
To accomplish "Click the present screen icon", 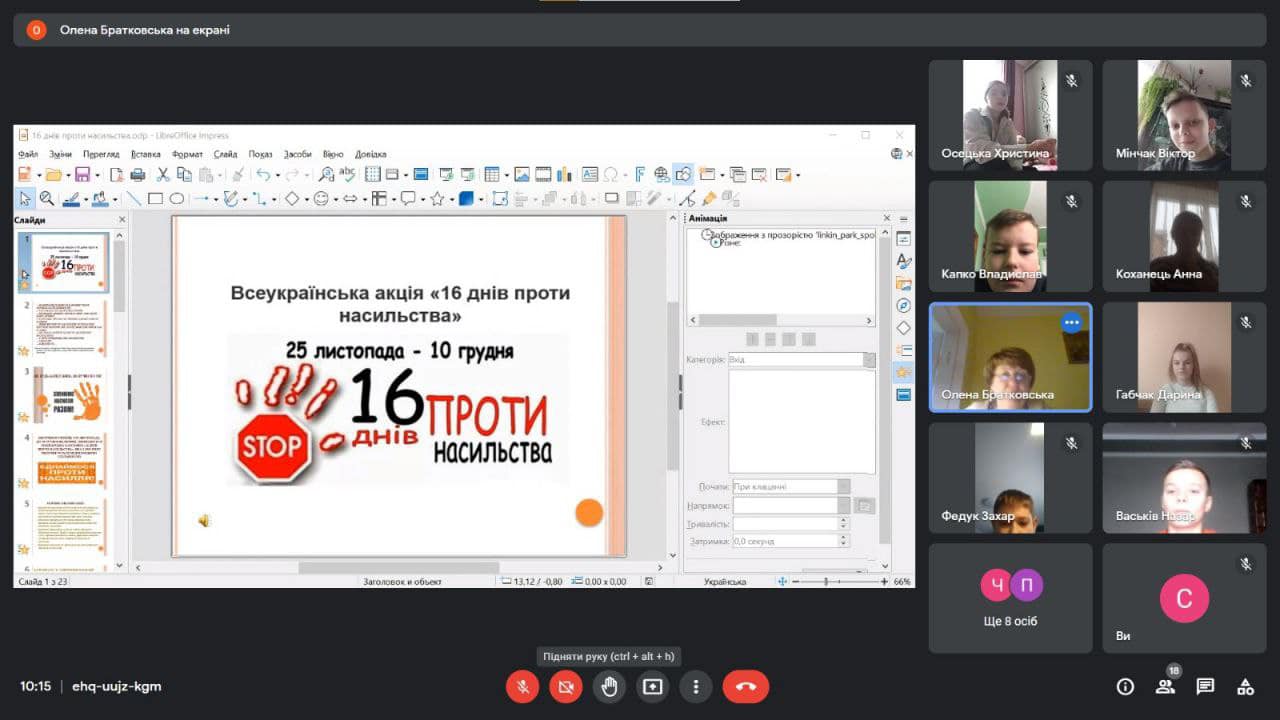I will pos(652,686).
